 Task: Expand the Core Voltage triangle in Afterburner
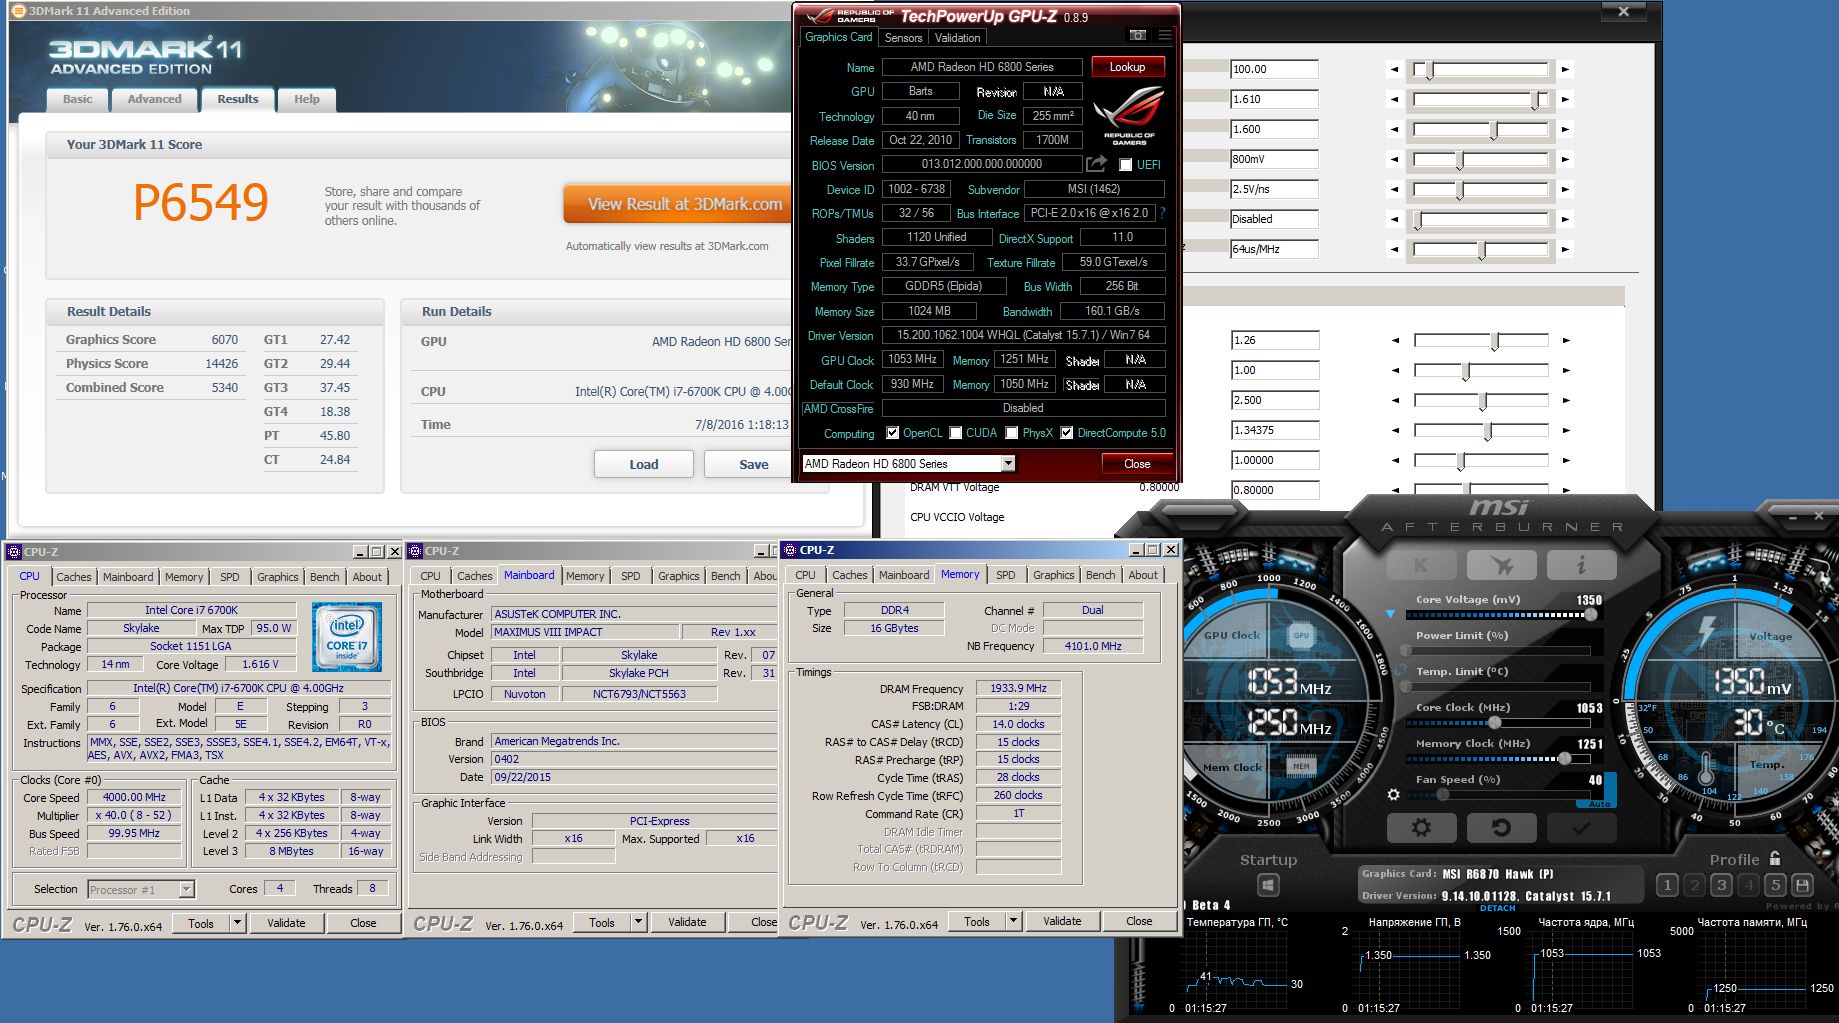click(x=1390, y=614)
